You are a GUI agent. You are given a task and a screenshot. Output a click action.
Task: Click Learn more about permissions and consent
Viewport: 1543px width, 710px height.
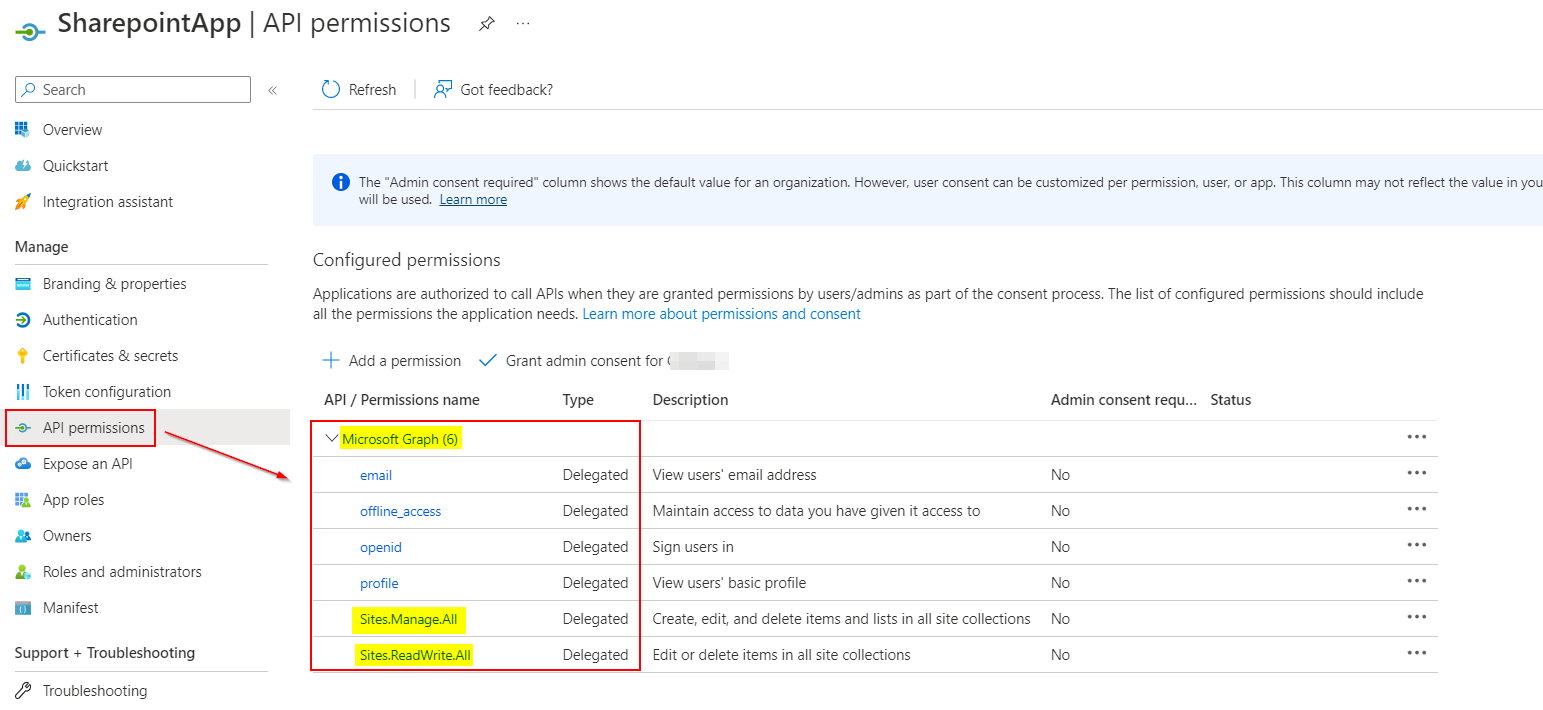pyautogui.click(x=721, y=314)
